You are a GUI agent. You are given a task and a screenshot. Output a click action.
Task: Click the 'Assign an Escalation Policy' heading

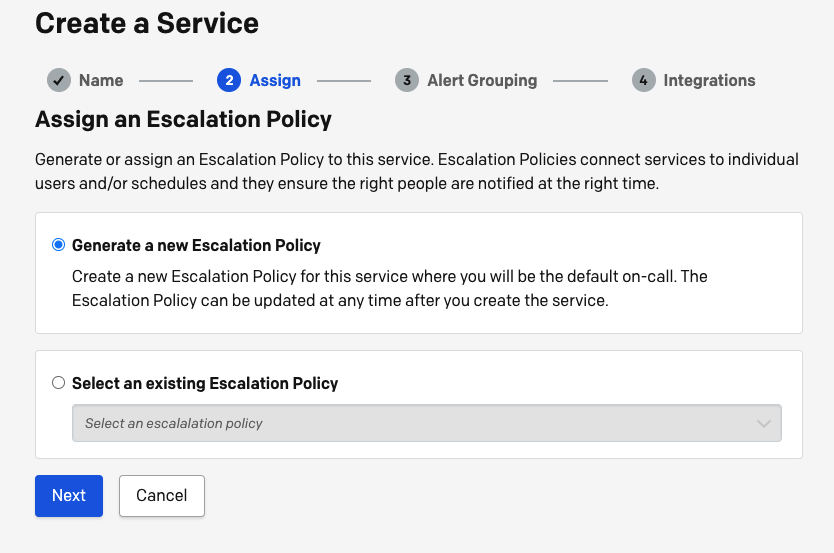coord(183,119)
